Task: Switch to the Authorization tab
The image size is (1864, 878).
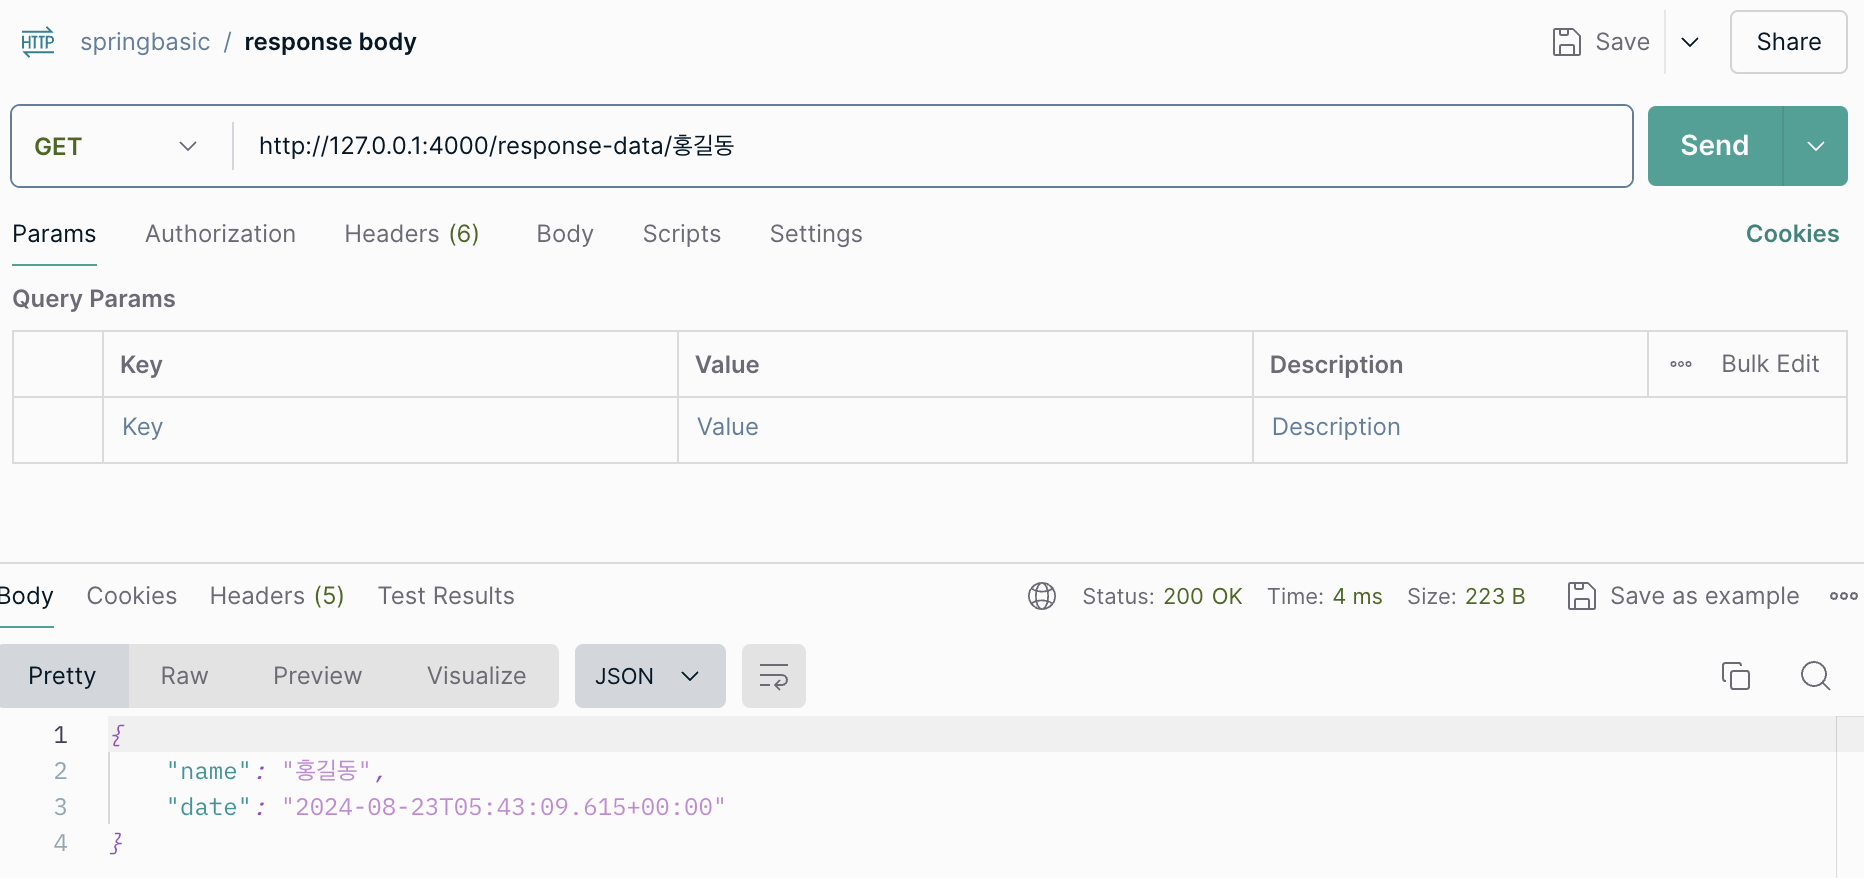Action: [220, 234]
